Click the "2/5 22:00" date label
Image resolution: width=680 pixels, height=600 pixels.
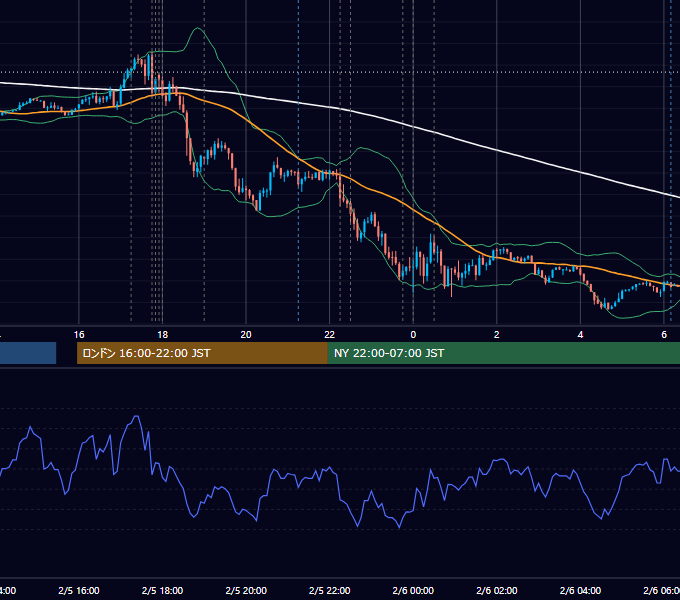330,590
